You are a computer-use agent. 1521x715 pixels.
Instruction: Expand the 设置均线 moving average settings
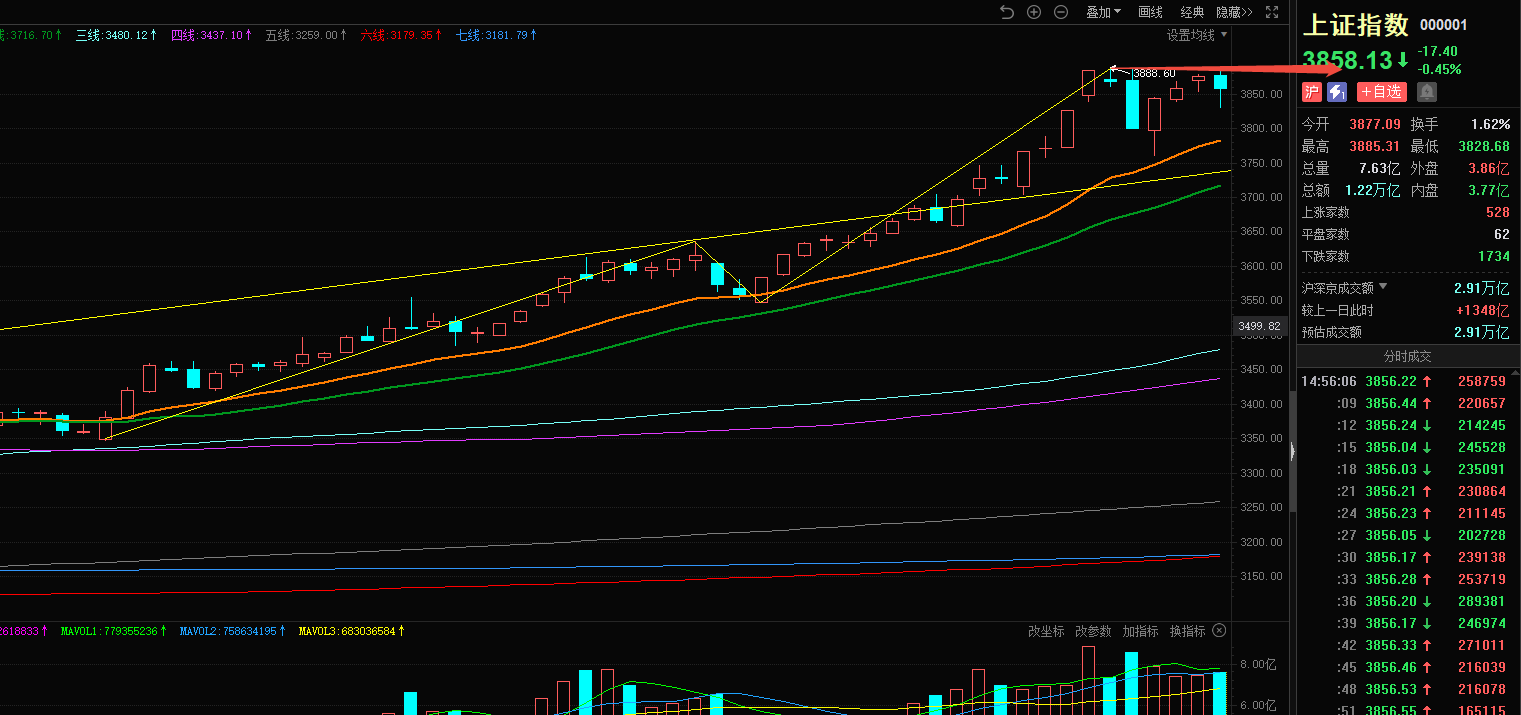click(1196, 35)
